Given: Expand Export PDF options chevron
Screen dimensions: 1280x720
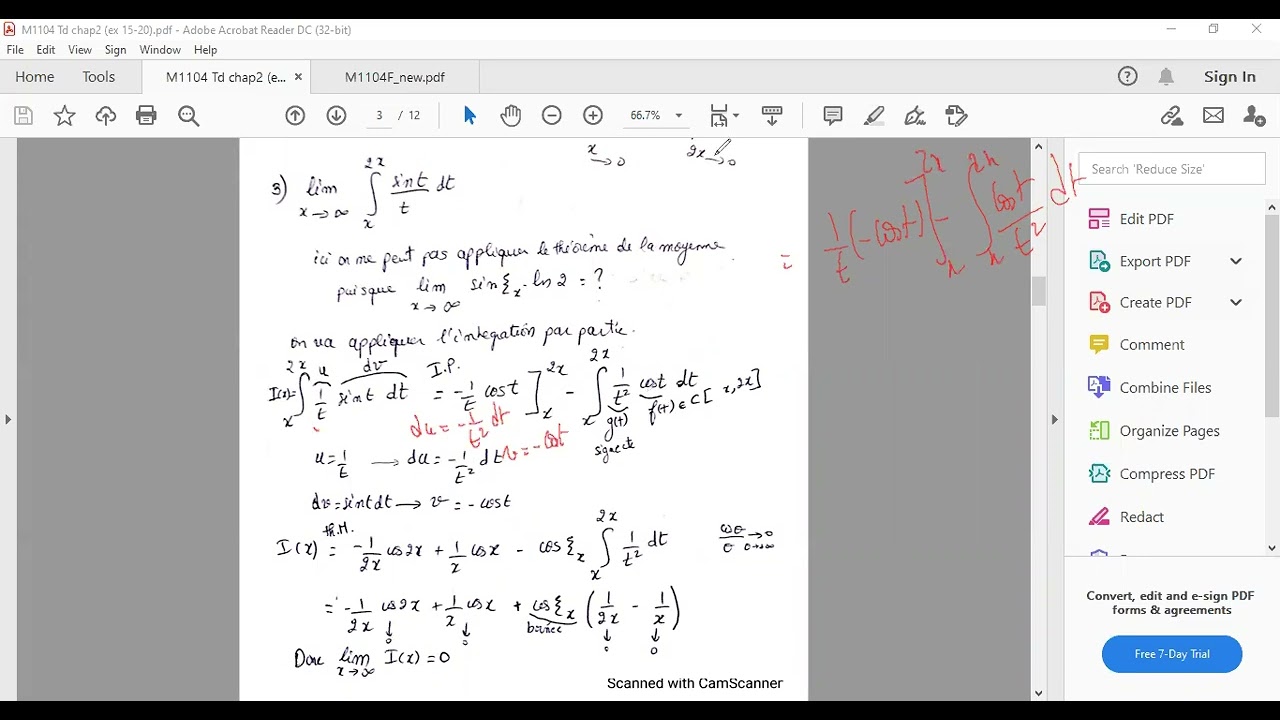Looking at the screenshot, I should point(1236,261).
